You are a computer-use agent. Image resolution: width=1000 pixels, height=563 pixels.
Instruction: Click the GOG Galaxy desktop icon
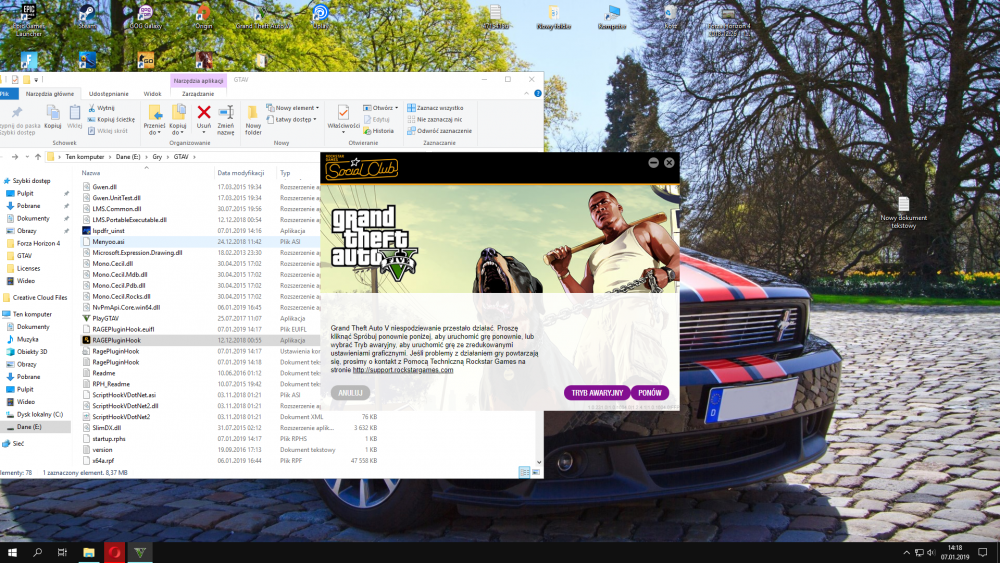[x=145, y=17]
